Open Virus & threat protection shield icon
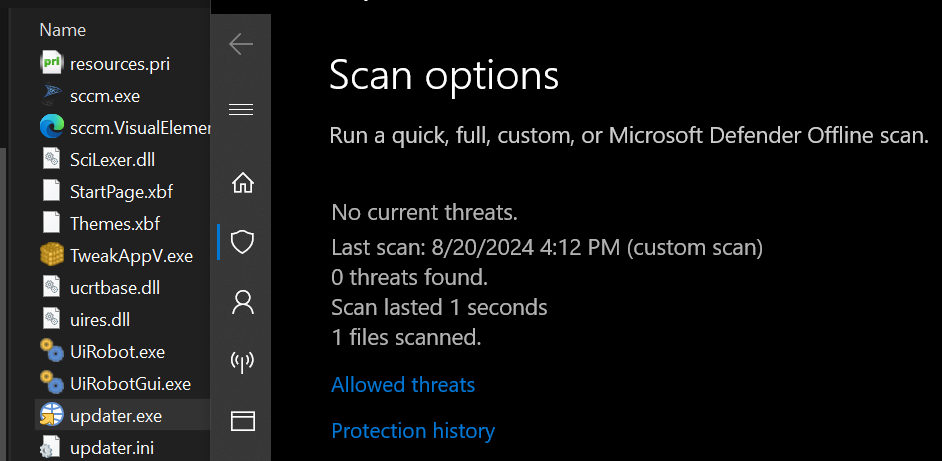 coord(242,241)
